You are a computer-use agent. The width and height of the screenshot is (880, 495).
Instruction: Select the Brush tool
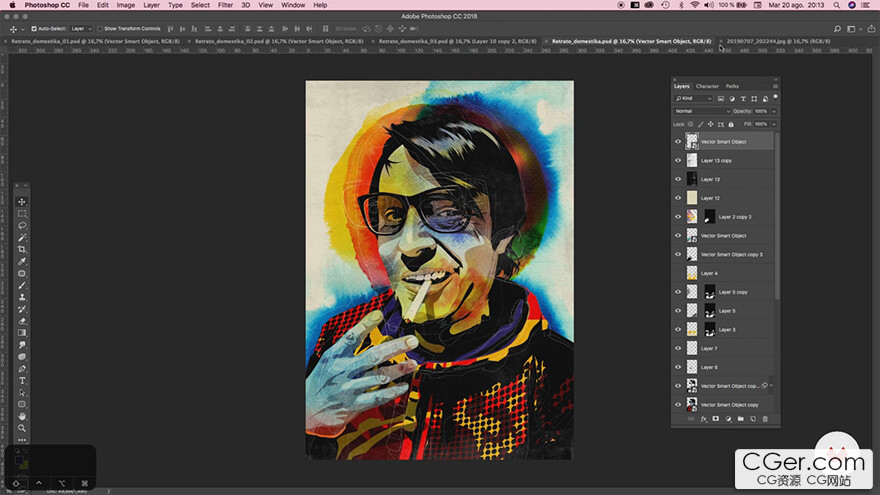click(x=22, y=285)
